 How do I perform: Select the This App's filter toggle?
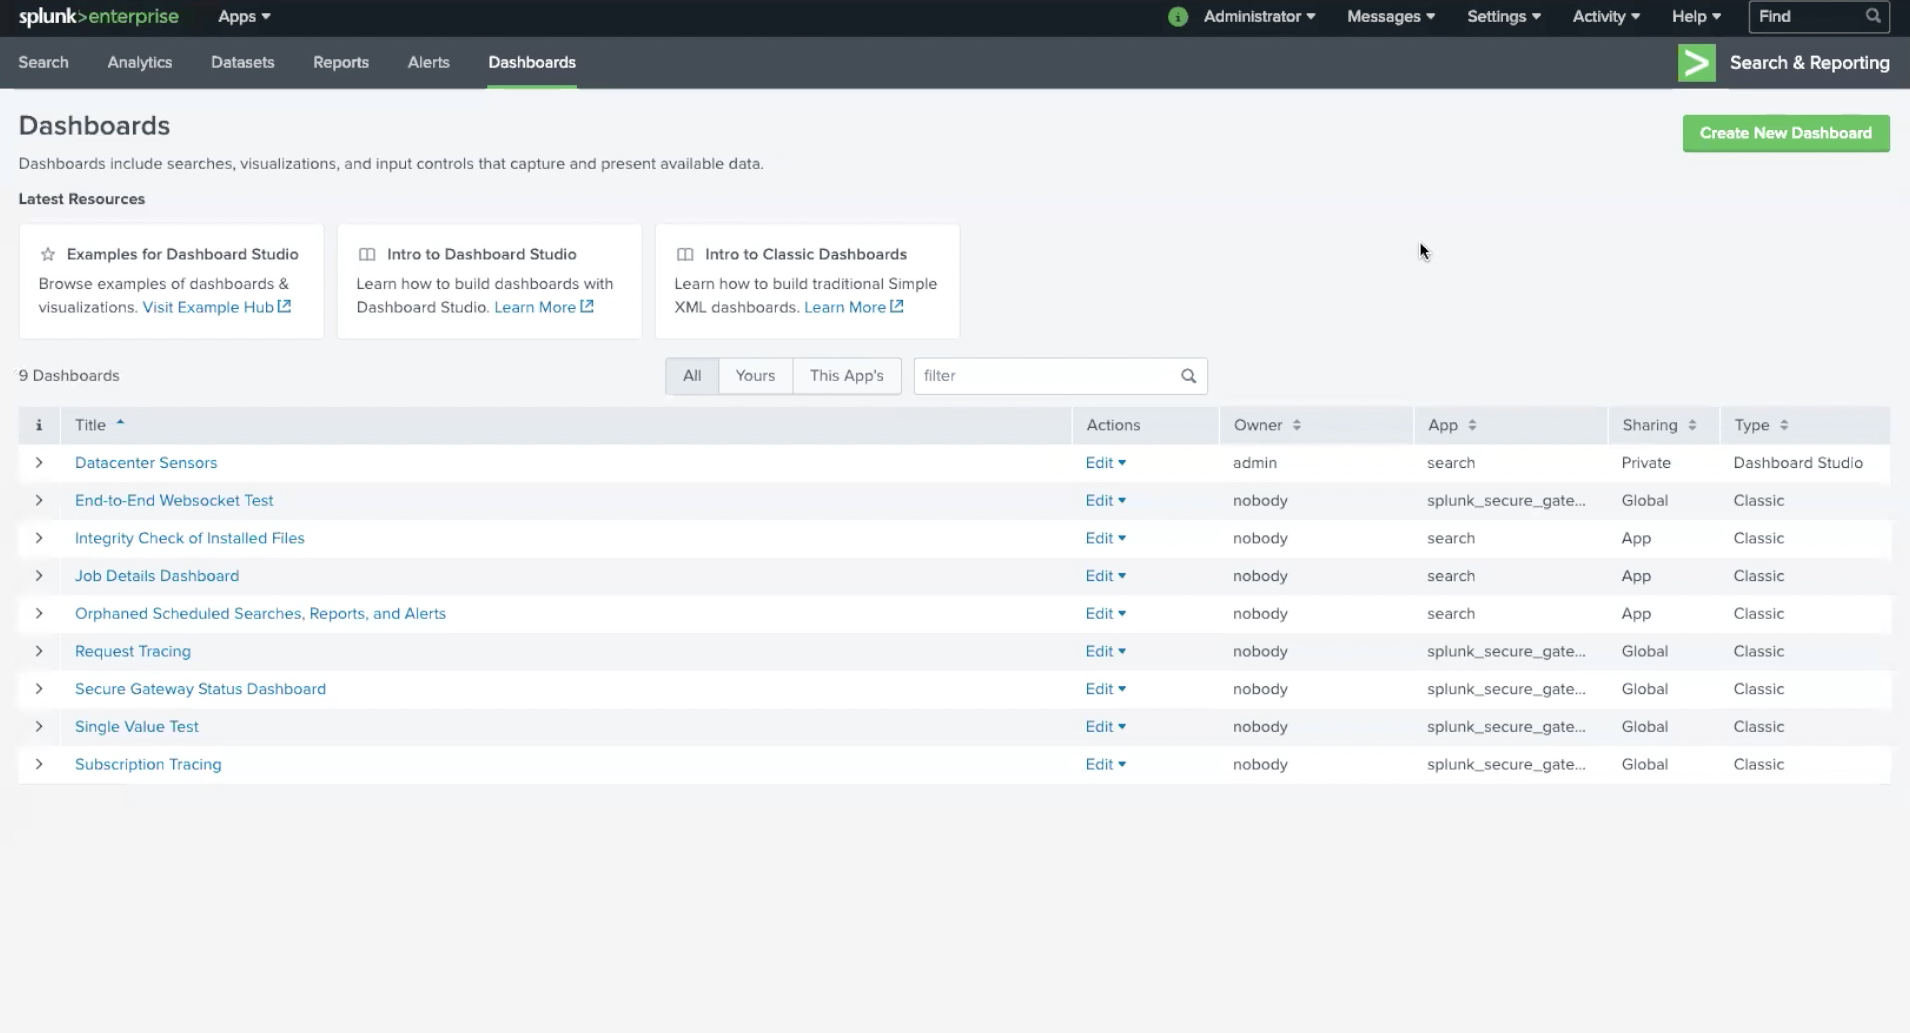coord(846,376)
